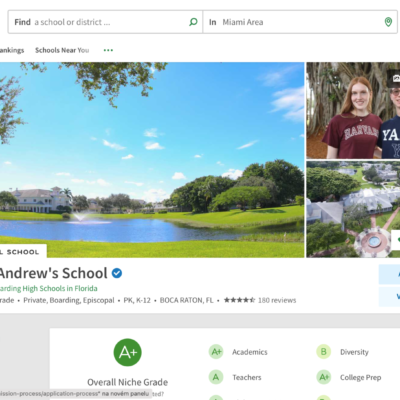Click the large A+ Overall Niche Grade badge
This screenshot has width=400, height=400.
128,352
